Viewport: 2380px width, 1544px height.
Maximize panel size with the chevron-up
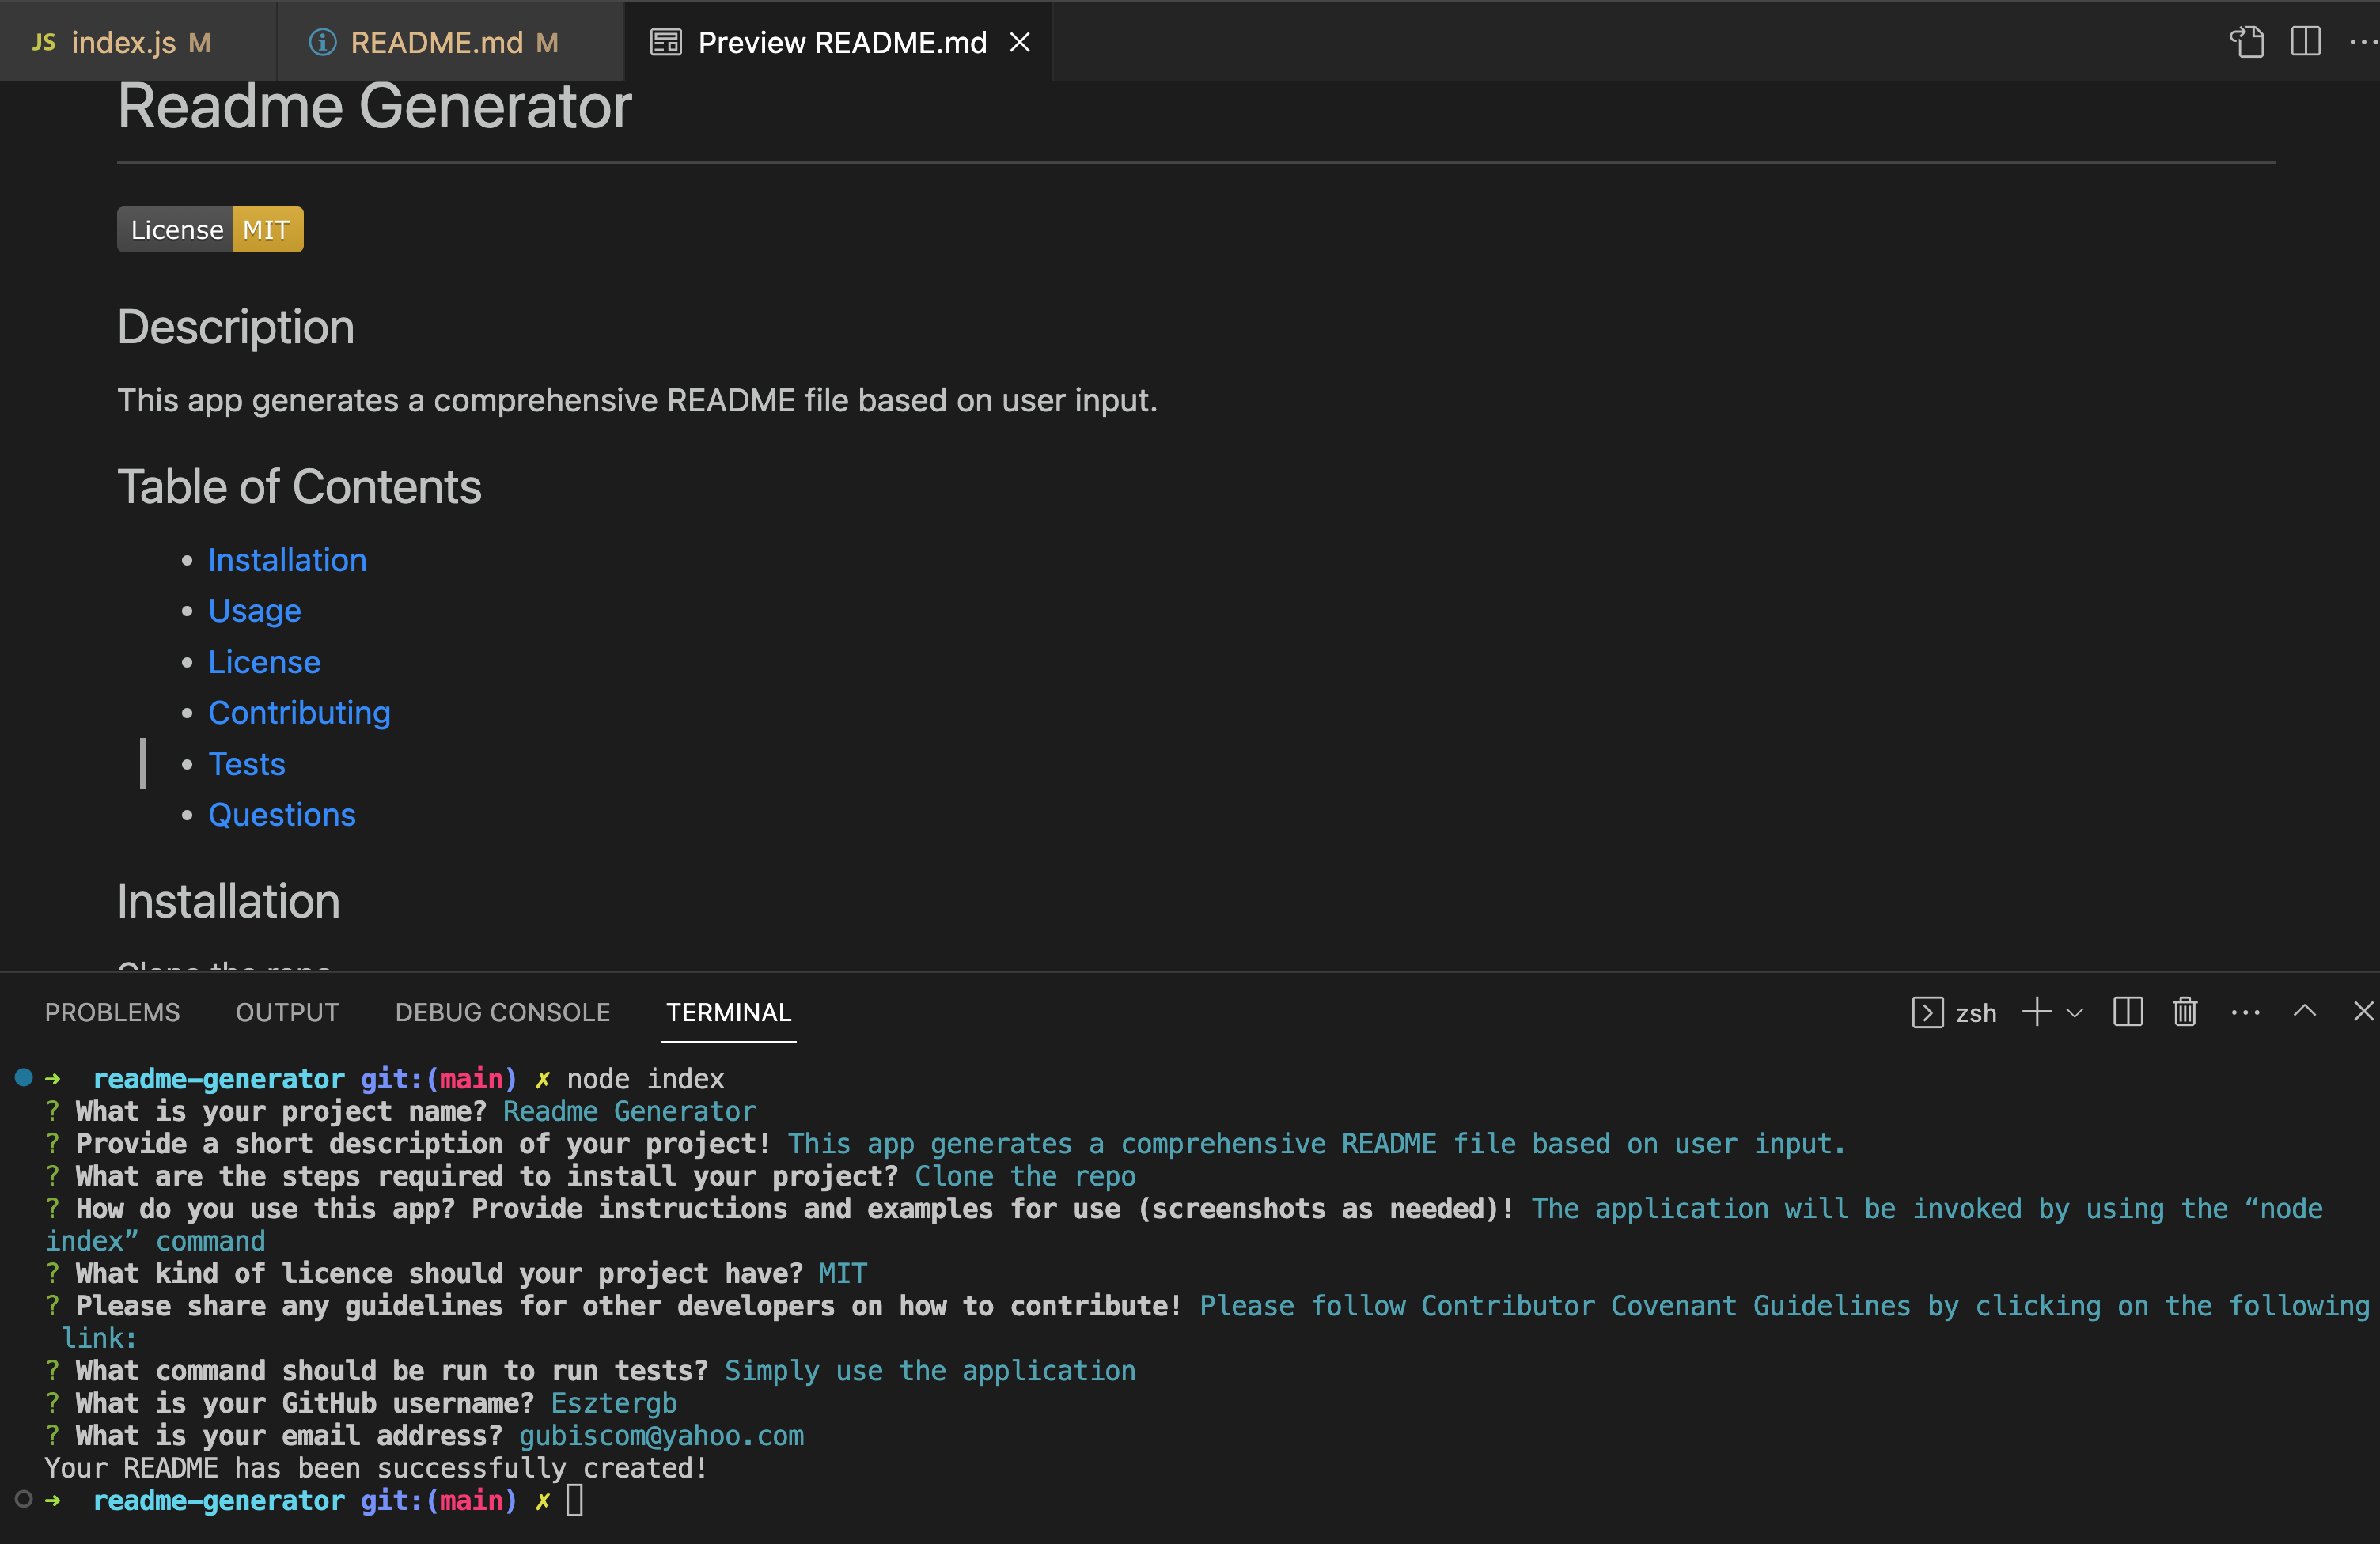pos(2304,1011)
